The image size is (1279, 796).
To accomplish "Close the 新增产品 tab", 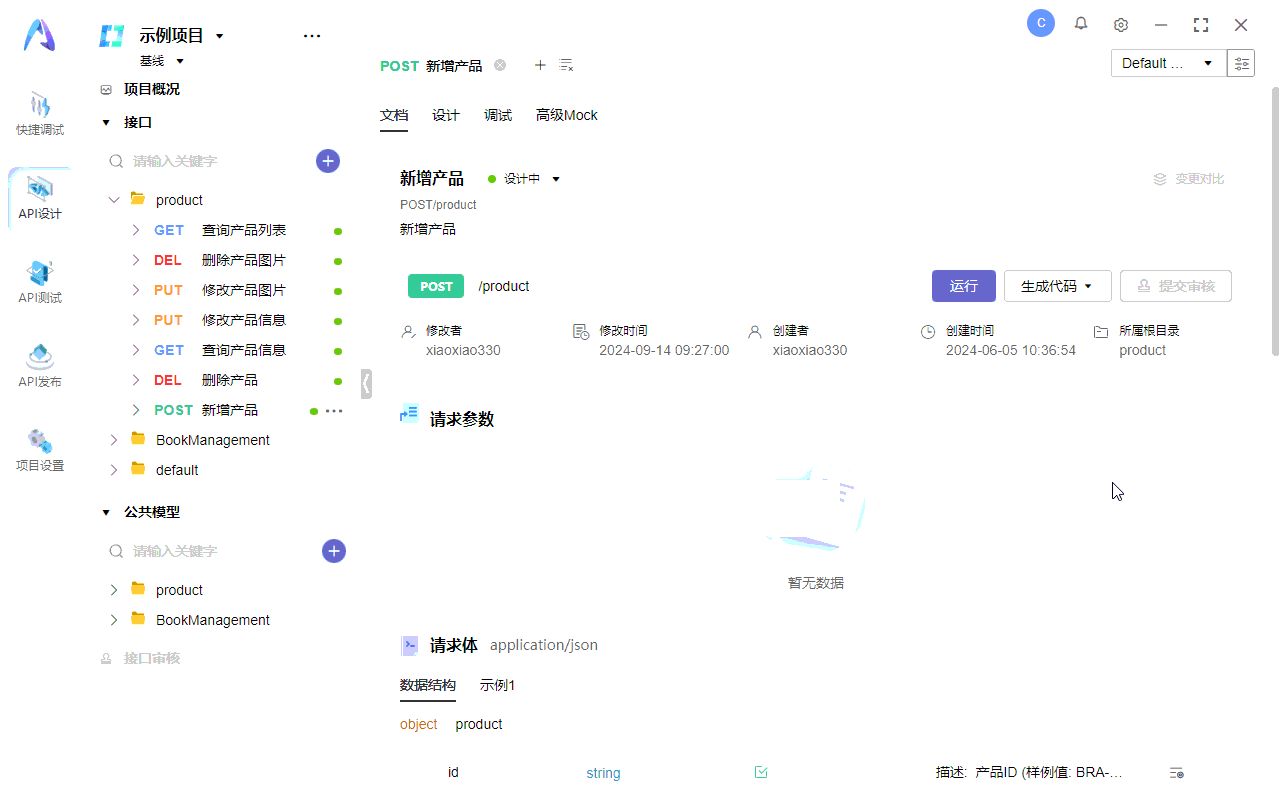I will pyautogui.click(x=500, y=65).
